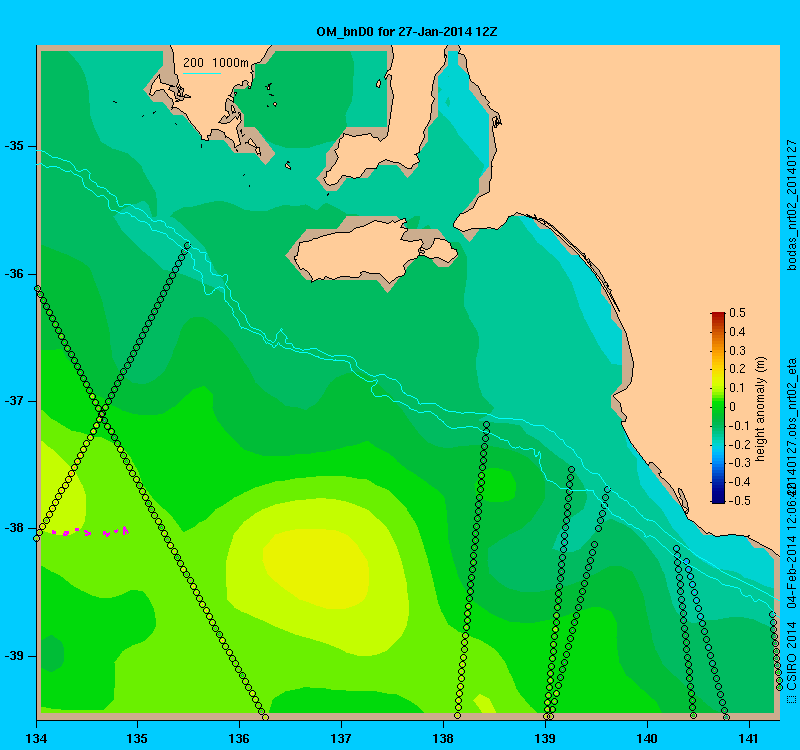
Task: Click the -36 latitude axis label
Action: pos(14,274)
